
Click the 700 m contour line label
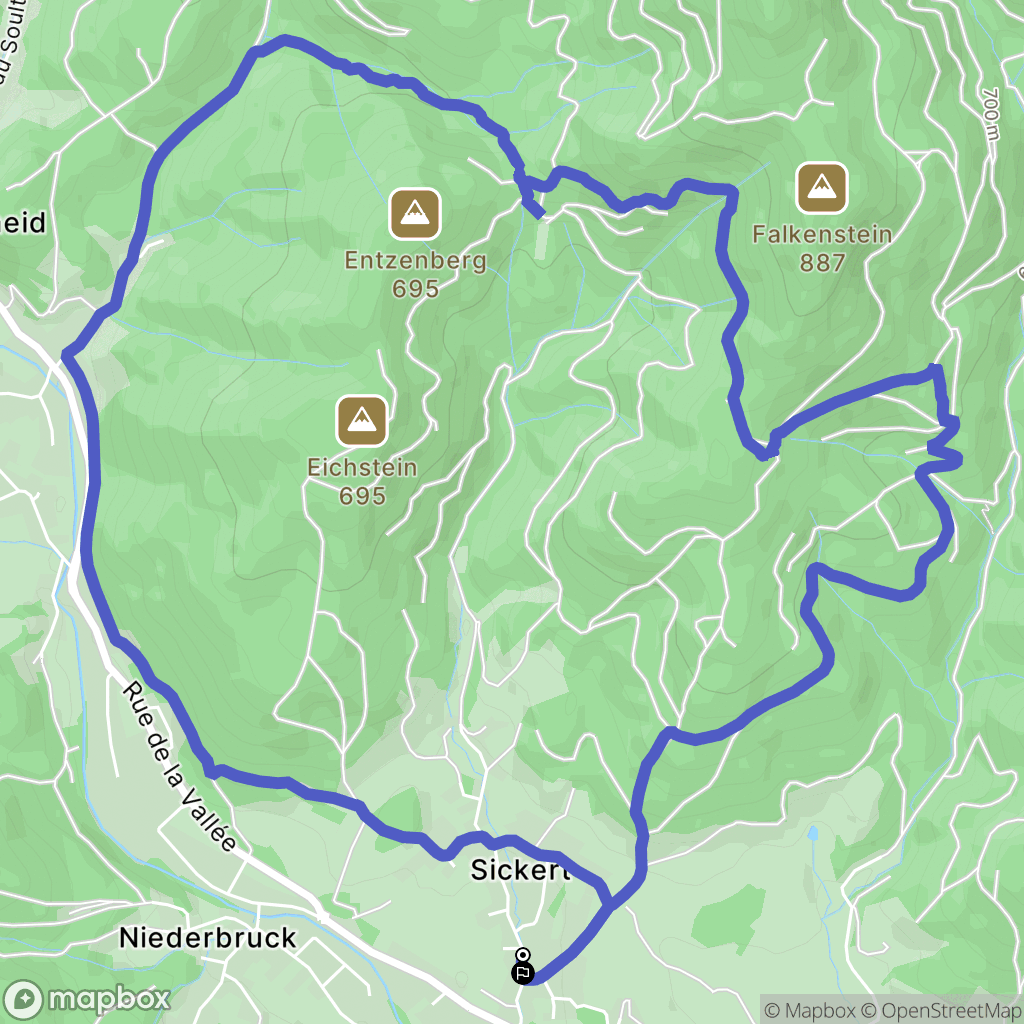991,114
